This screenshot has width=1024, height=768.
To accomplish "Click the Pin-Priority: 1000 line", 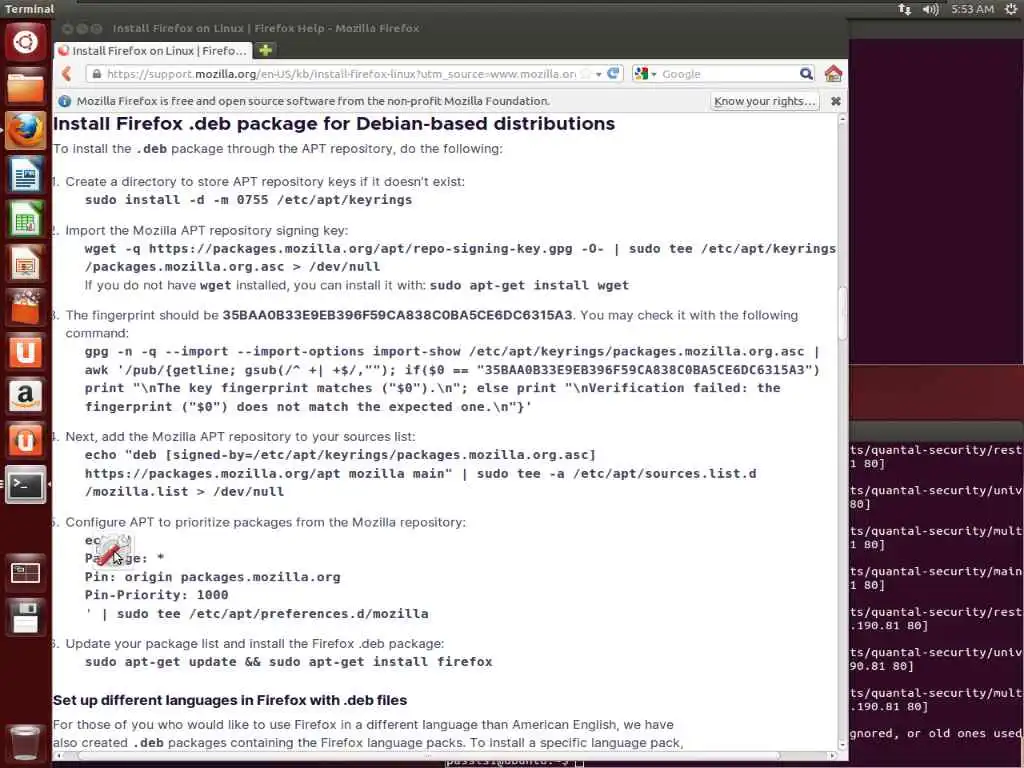I will point(156,595).
